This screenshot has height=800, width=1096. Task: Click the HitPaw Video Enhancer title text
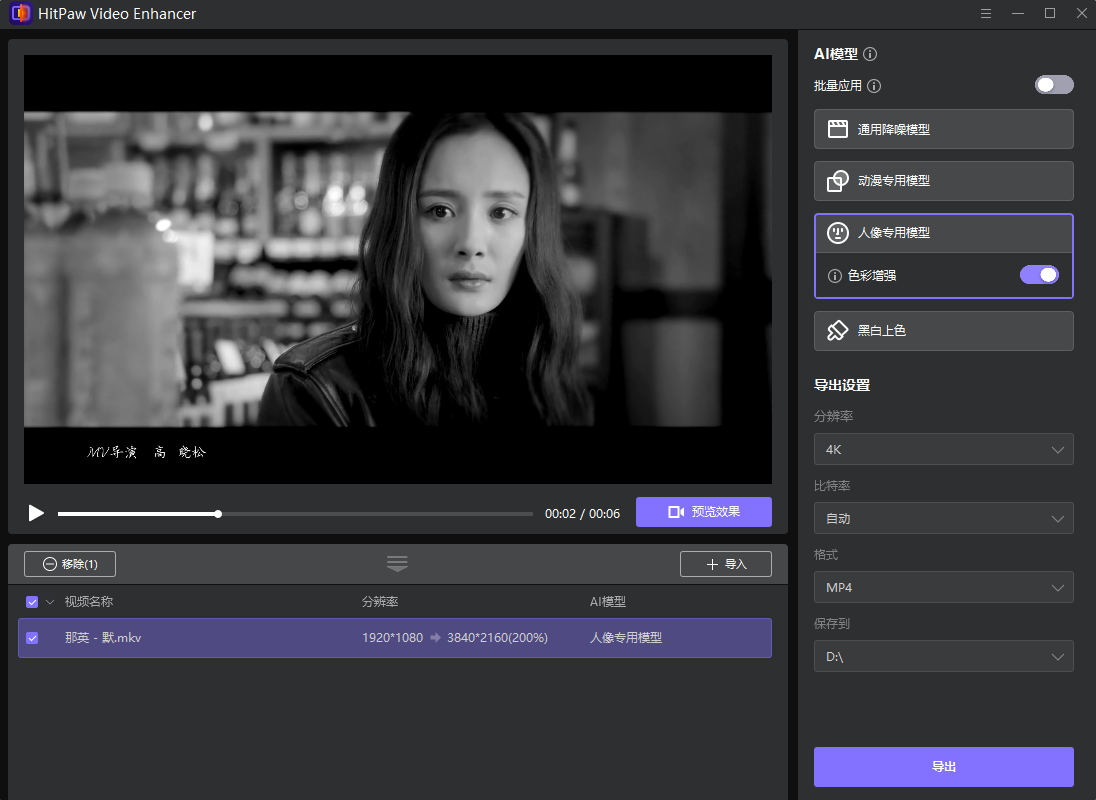click(117, 14)
